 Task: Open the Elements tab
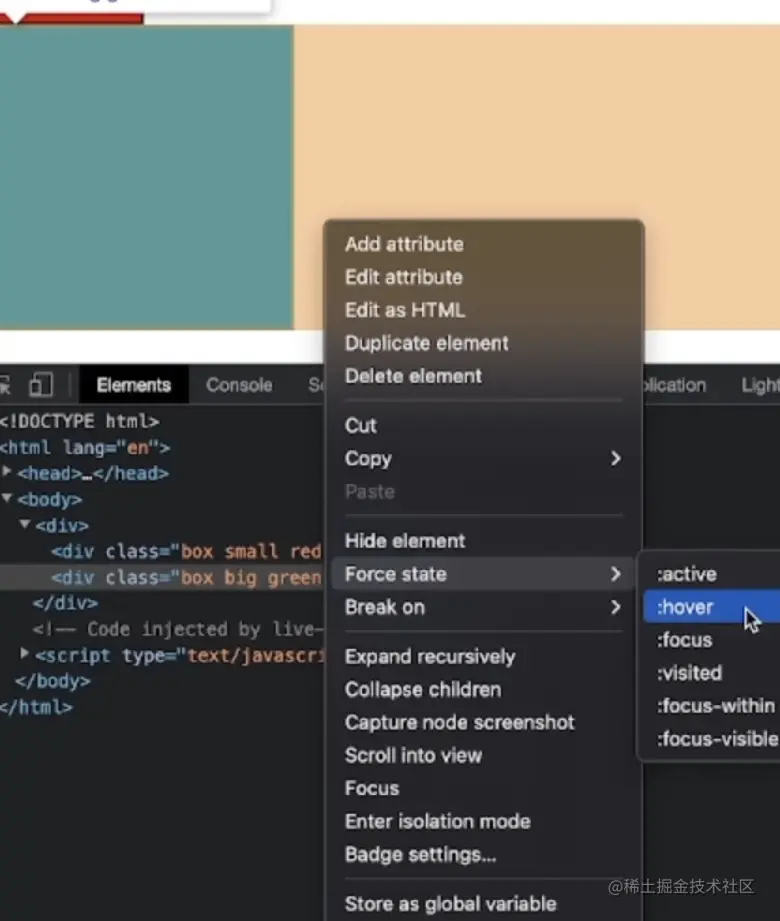pos(134,385)
